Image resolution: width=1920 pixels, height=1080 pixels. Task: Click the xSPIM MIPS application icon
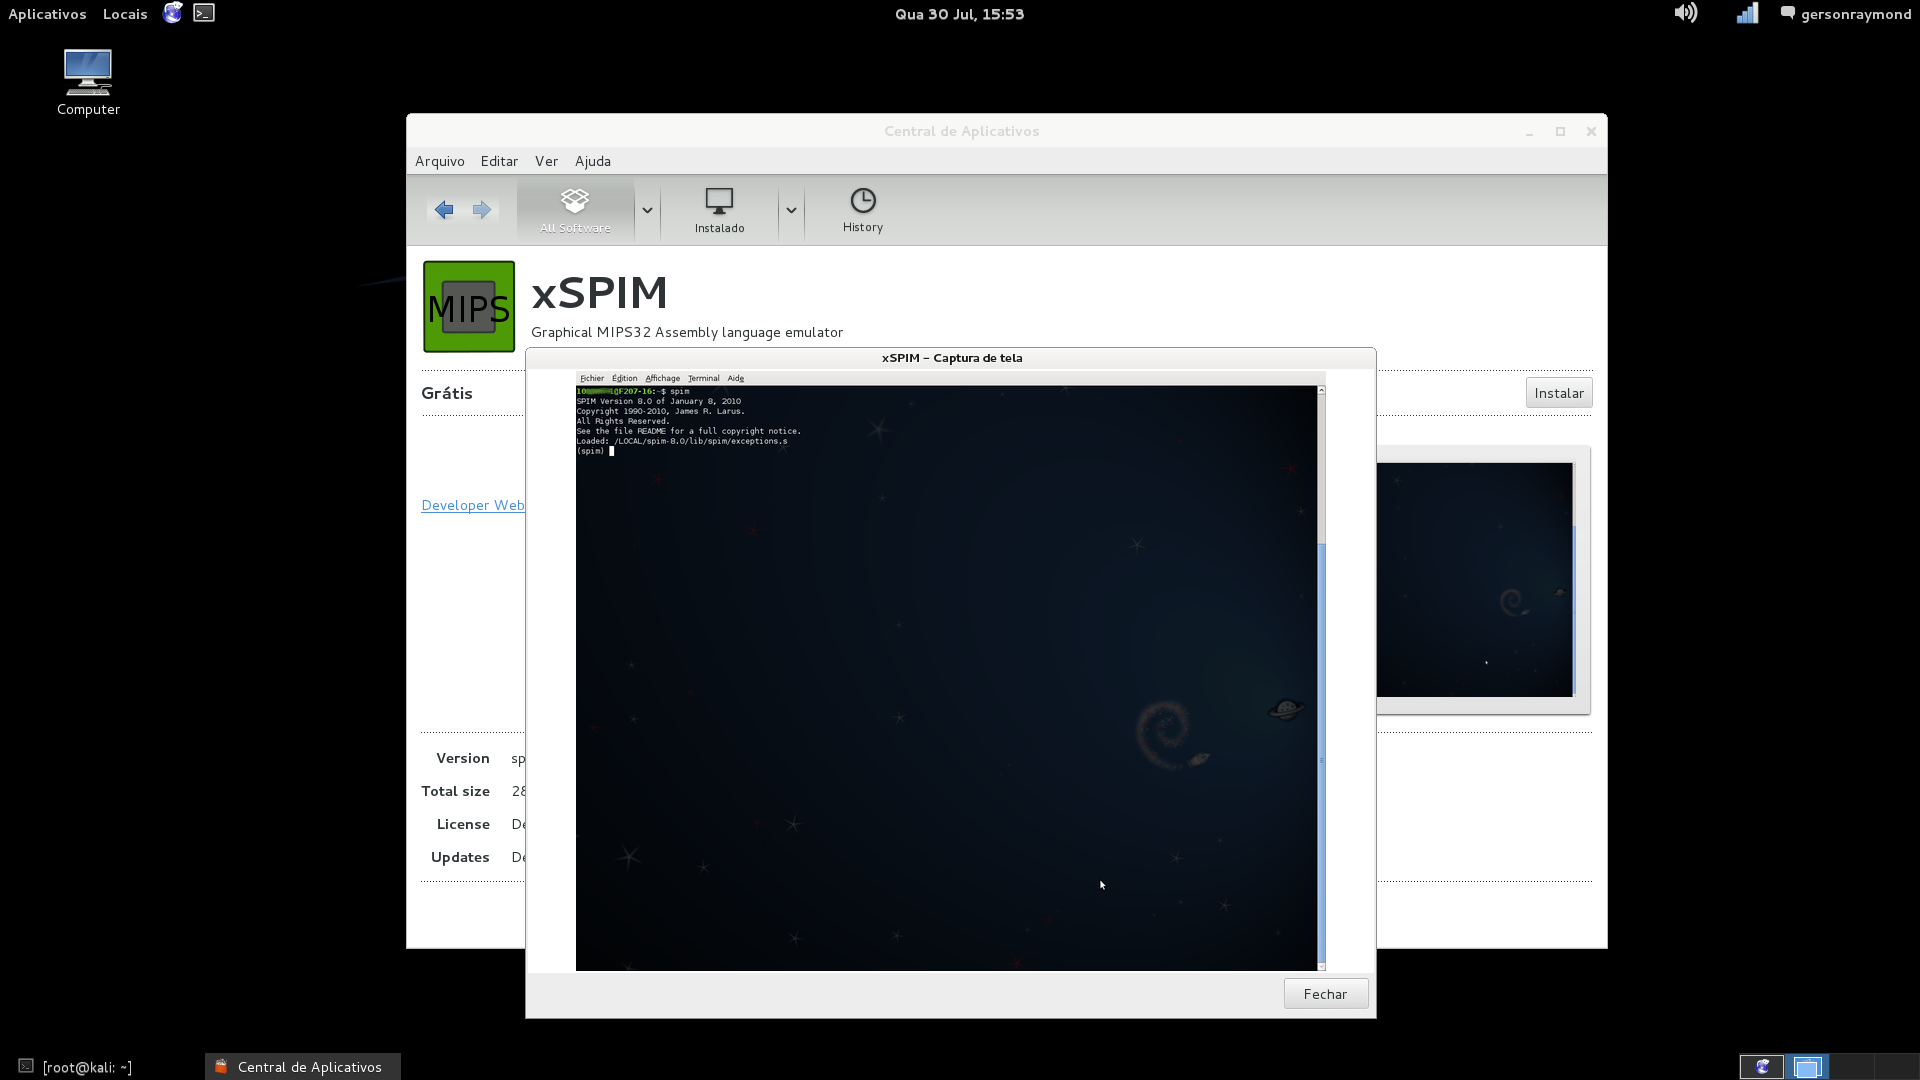pos(469,307)
